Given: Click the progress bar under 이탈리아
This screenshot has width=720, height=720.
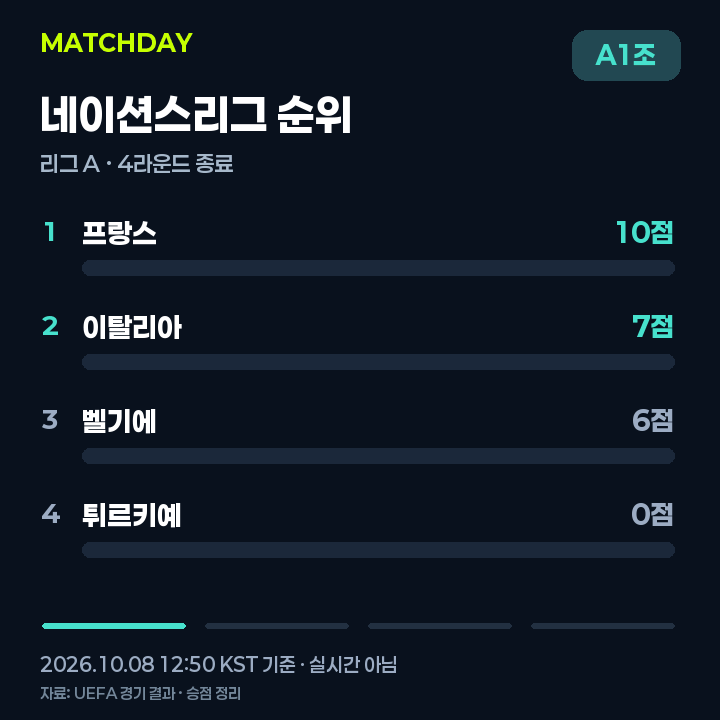Looking at the screenshot, I should point(378,362).
